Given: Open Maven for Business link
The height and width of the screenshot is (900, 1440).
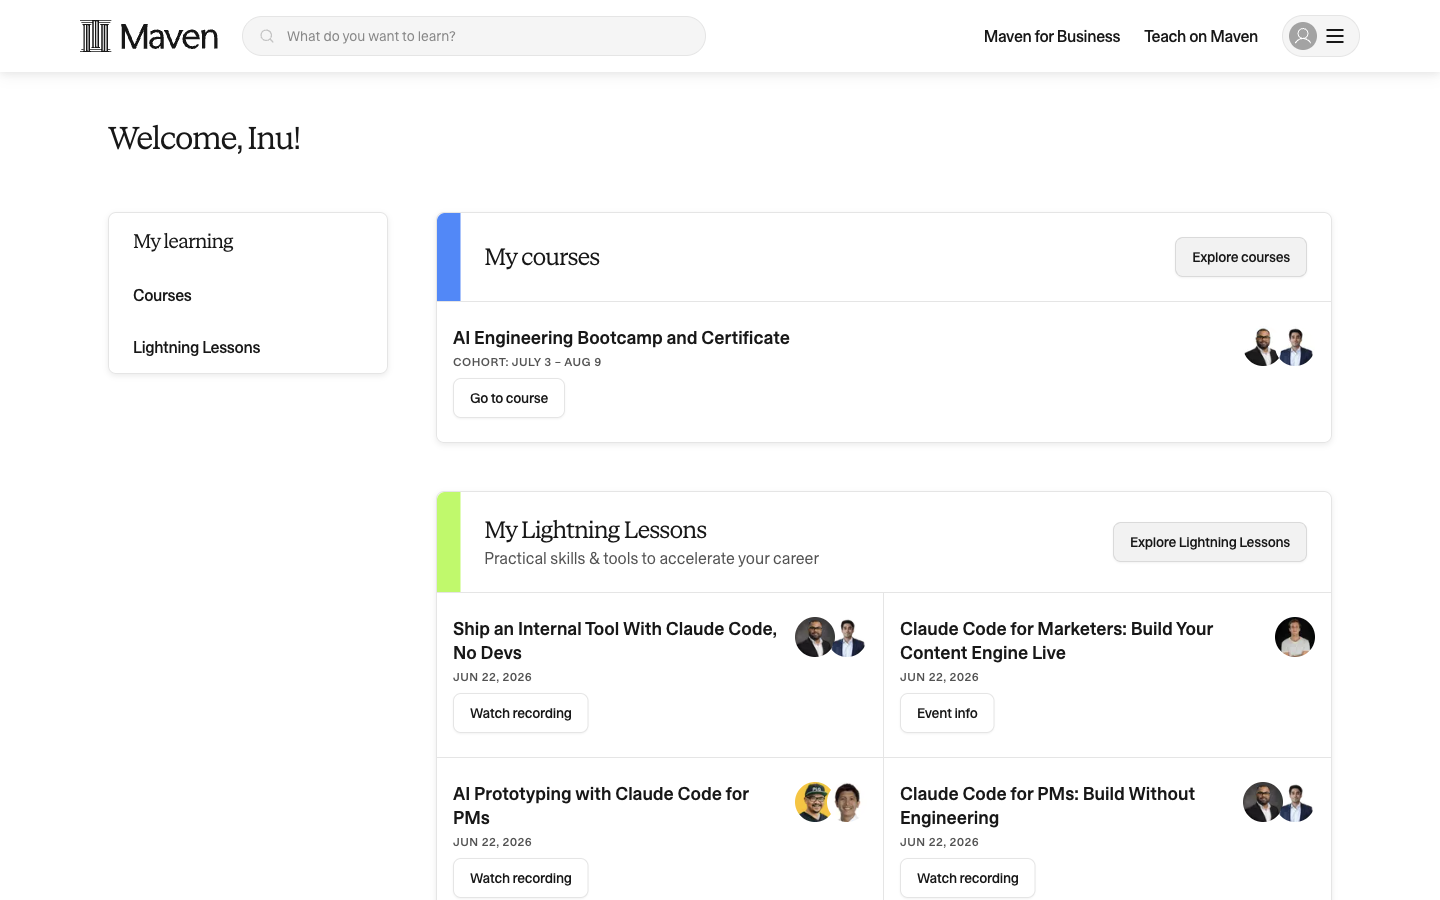Looking at the screenshot, I should tap(1052, 36).
